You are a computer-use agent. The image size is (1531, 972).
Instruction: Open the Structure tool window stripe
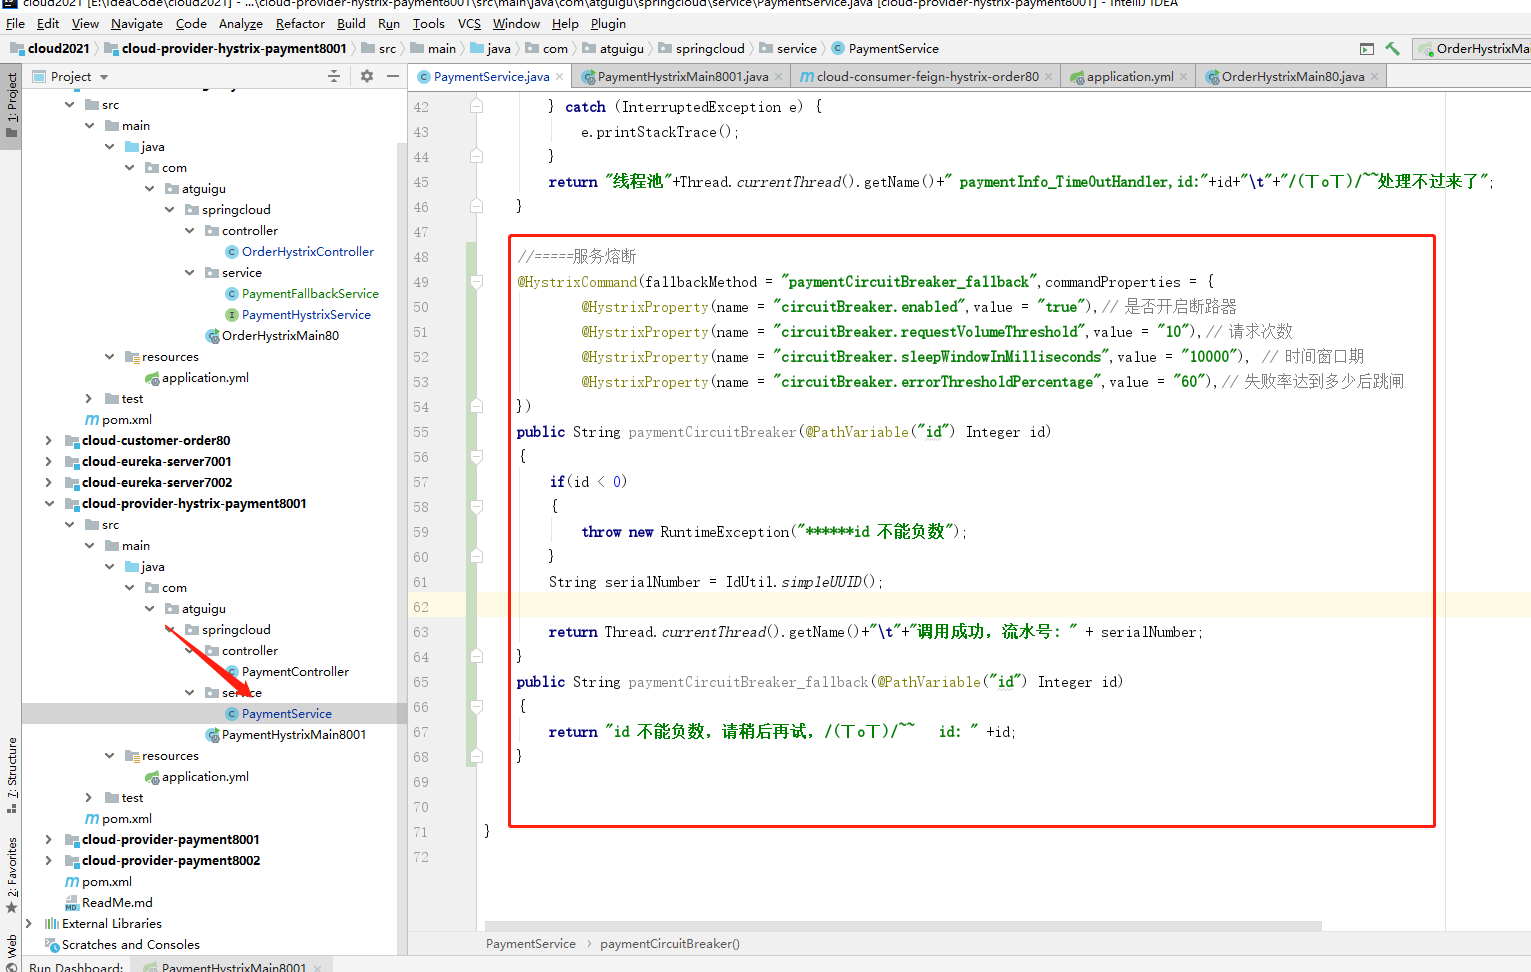[11, 775]
